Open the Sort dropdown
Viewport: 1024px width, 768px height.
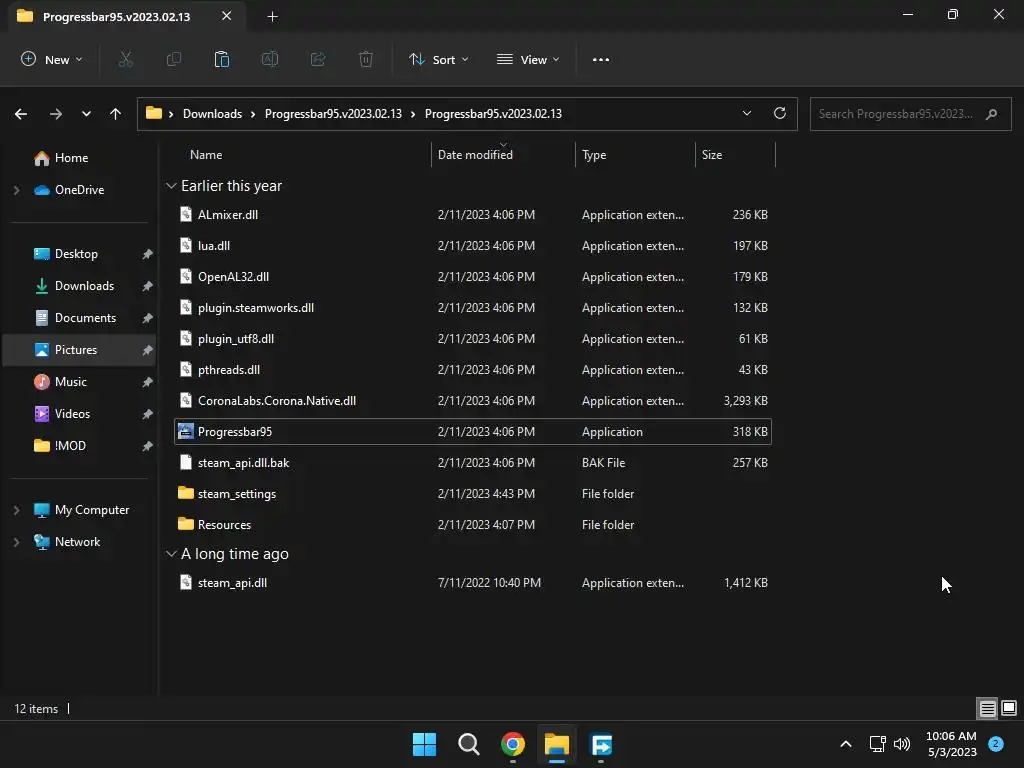coord(439,59)
